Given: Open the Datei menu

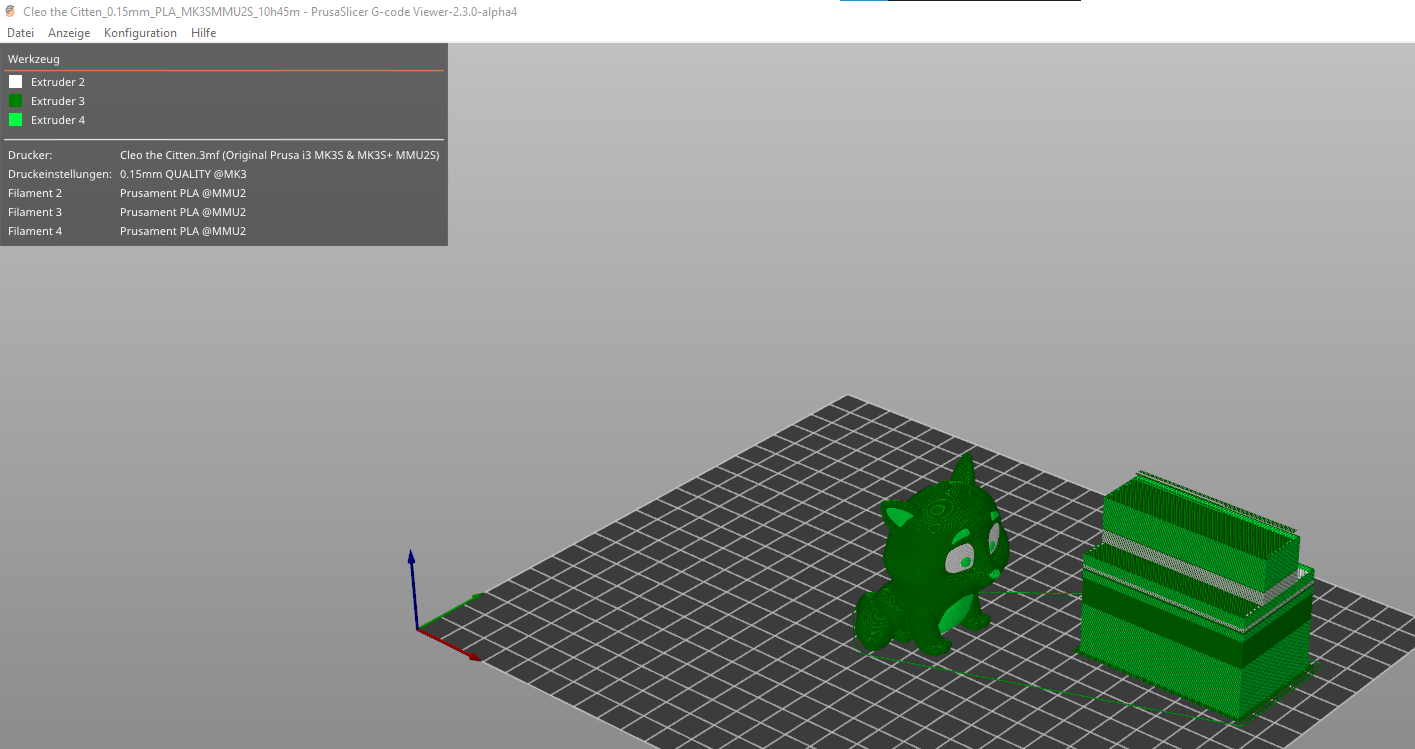Looking at the screenshot, I should (x=20, y=33).
